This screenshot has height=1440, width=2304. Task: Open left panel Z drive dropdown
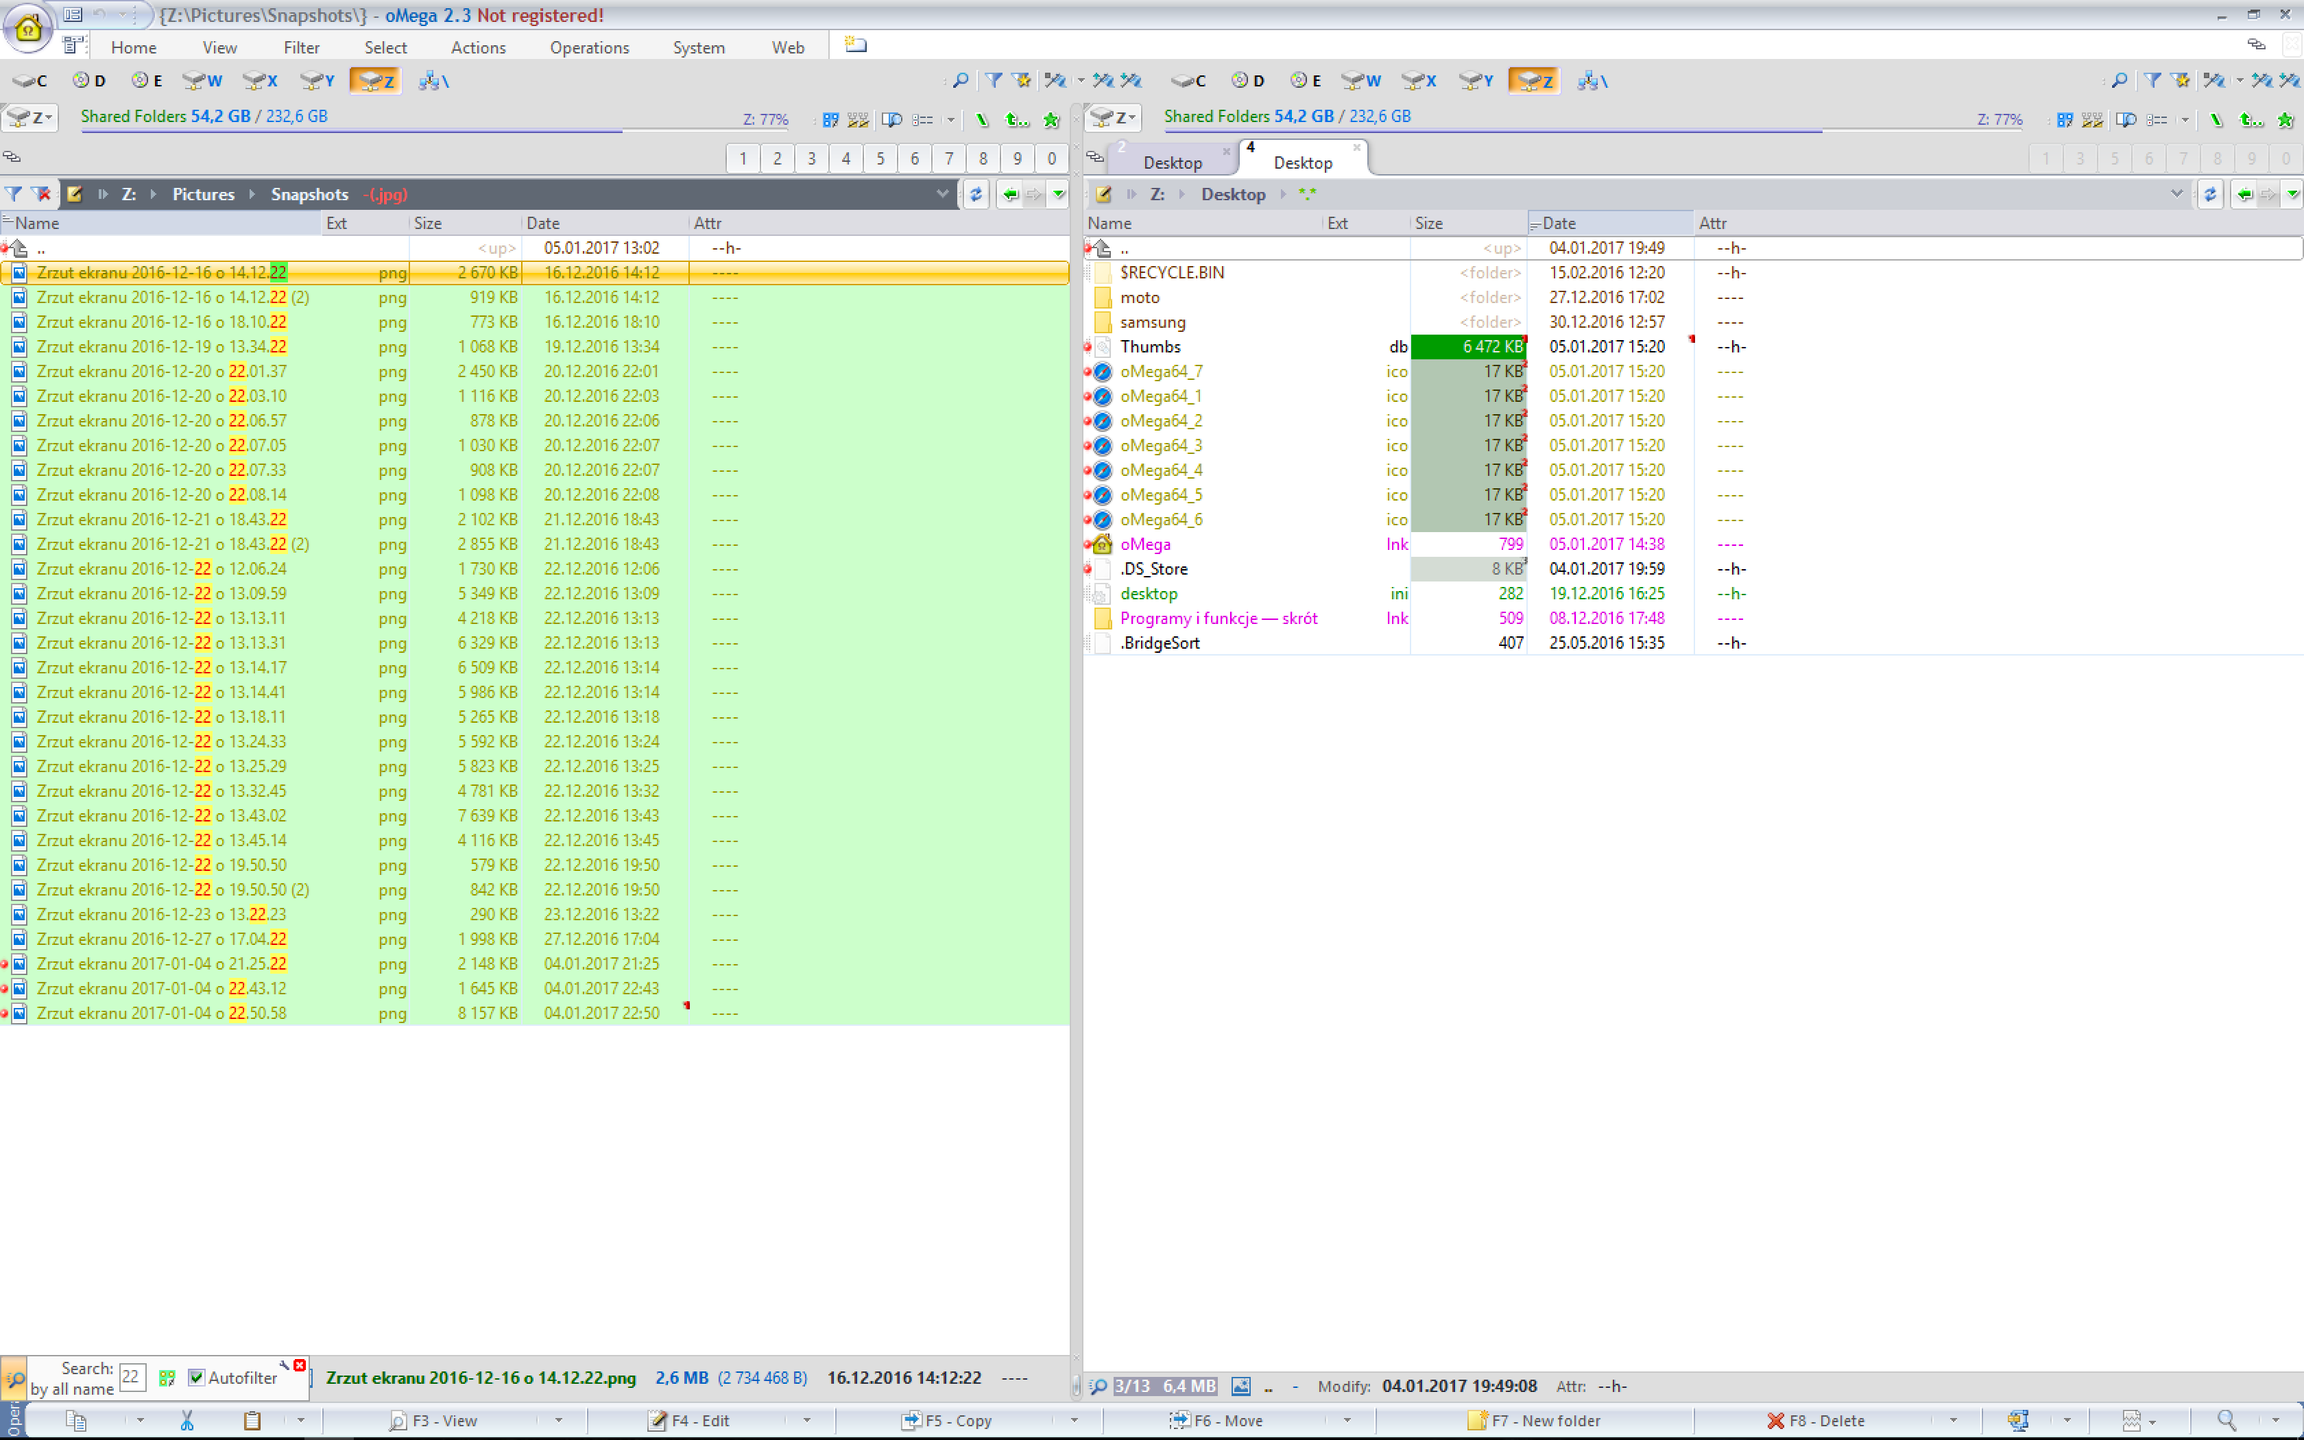[x=29, y=118]
